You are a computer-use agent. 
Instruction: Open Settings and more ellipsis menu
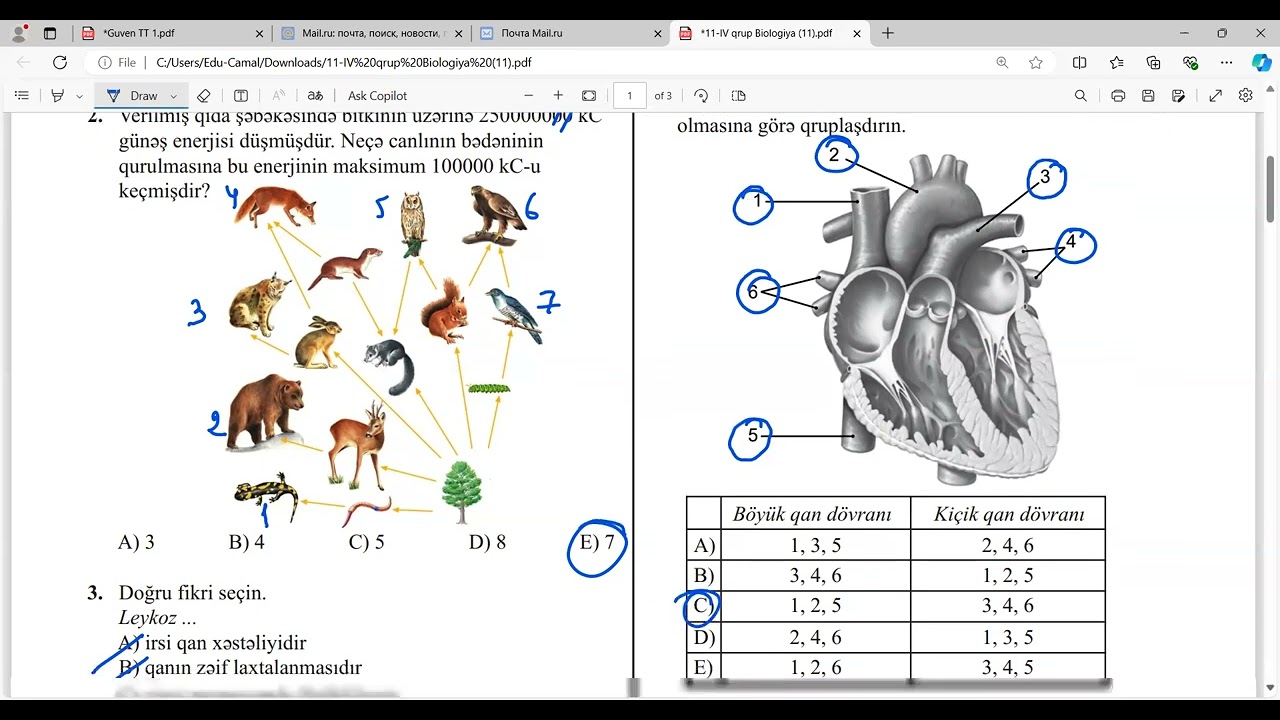point(1226,62)
